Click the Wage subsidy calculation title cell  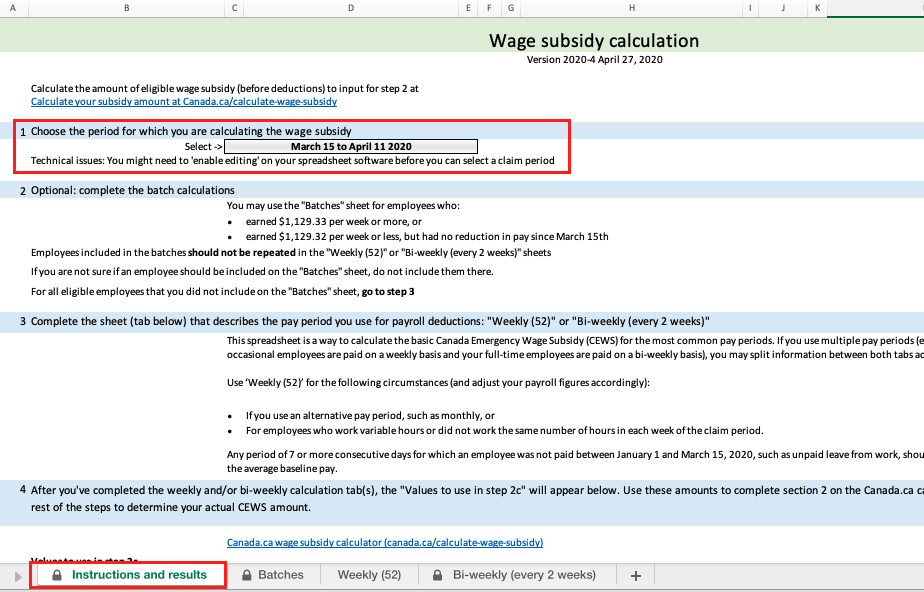pyautogui.click(x=593, y=40)
